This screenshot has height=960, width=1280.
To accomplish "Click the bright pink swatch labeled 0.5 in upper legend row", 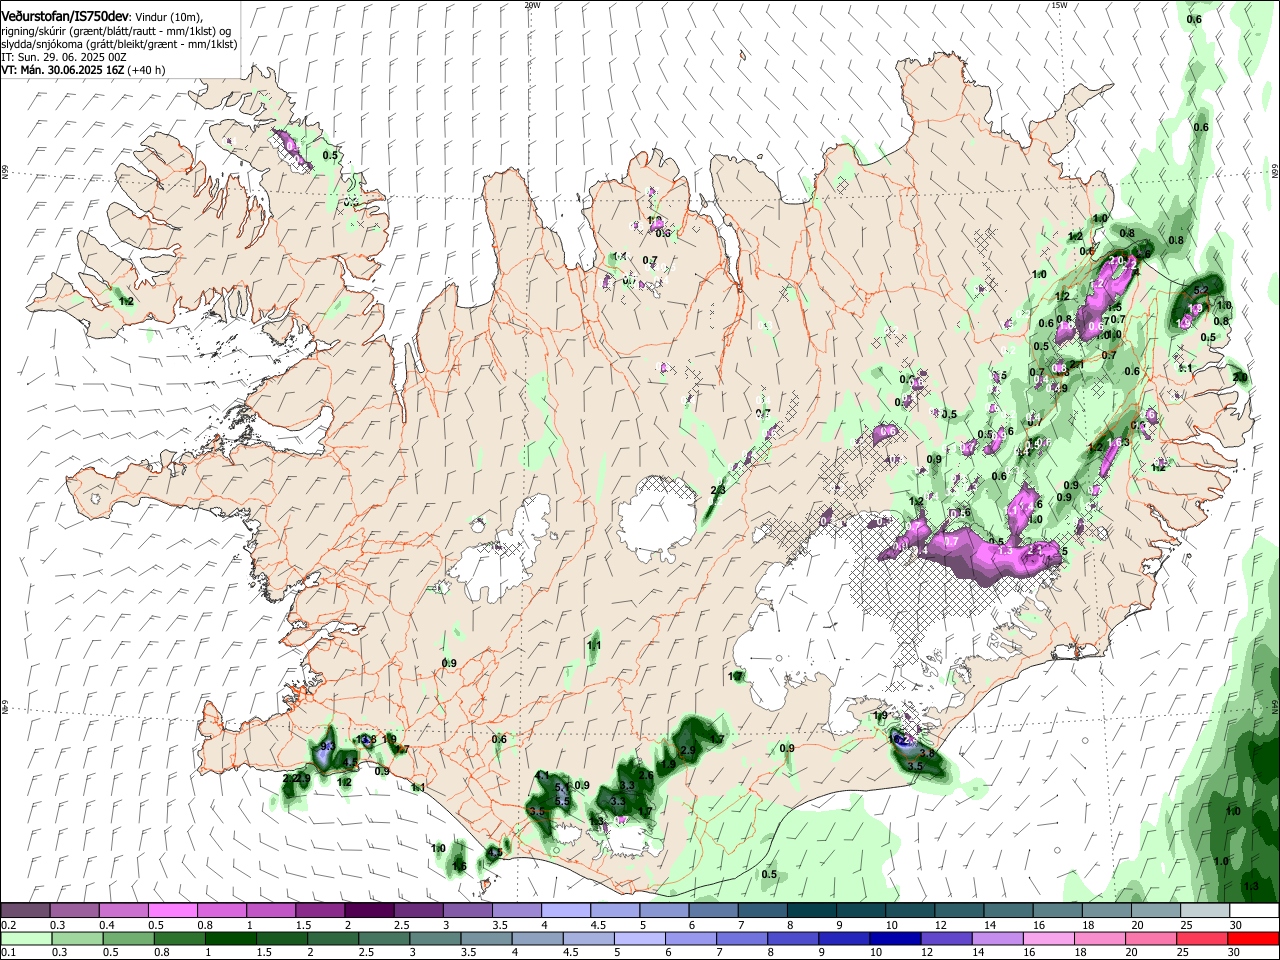I will coord(173,911).
